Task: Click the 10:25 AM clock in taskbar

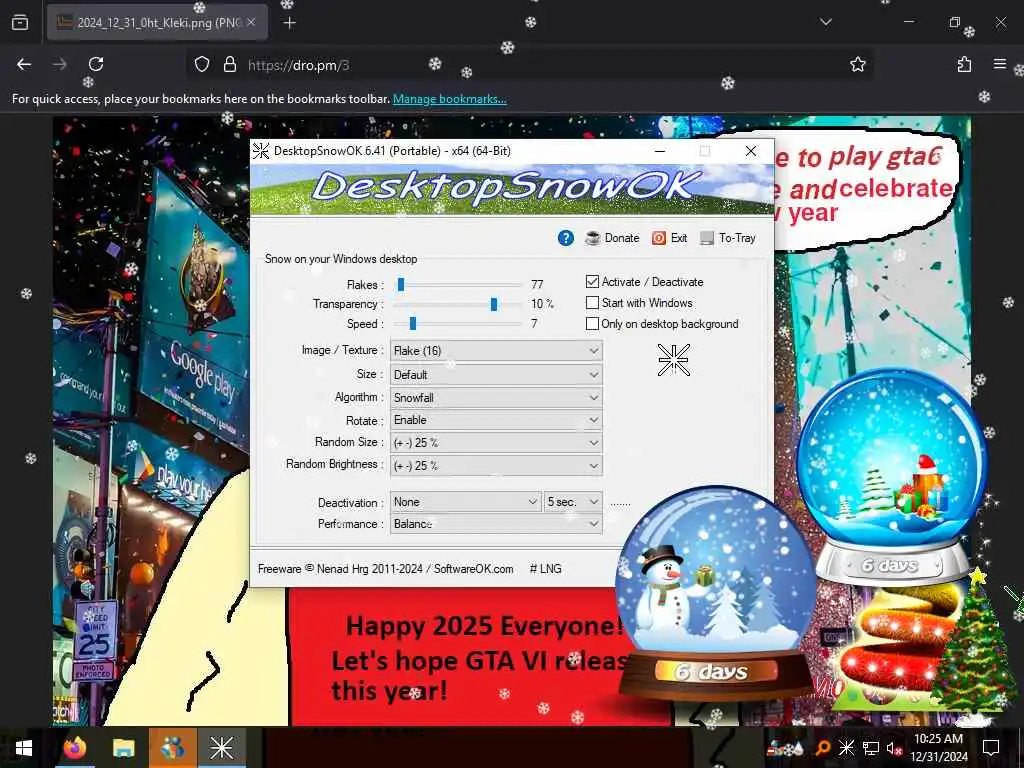Action: tap(938, 748)
